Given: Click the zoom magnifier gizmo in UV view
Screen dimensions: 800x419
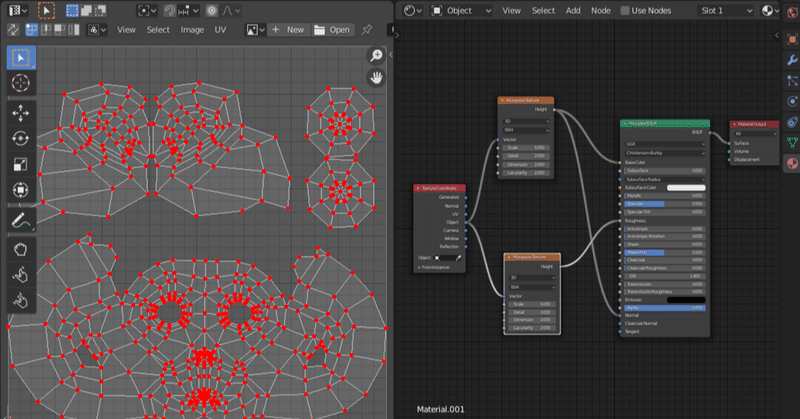Looking at the screenshot, I should point(377,55).
